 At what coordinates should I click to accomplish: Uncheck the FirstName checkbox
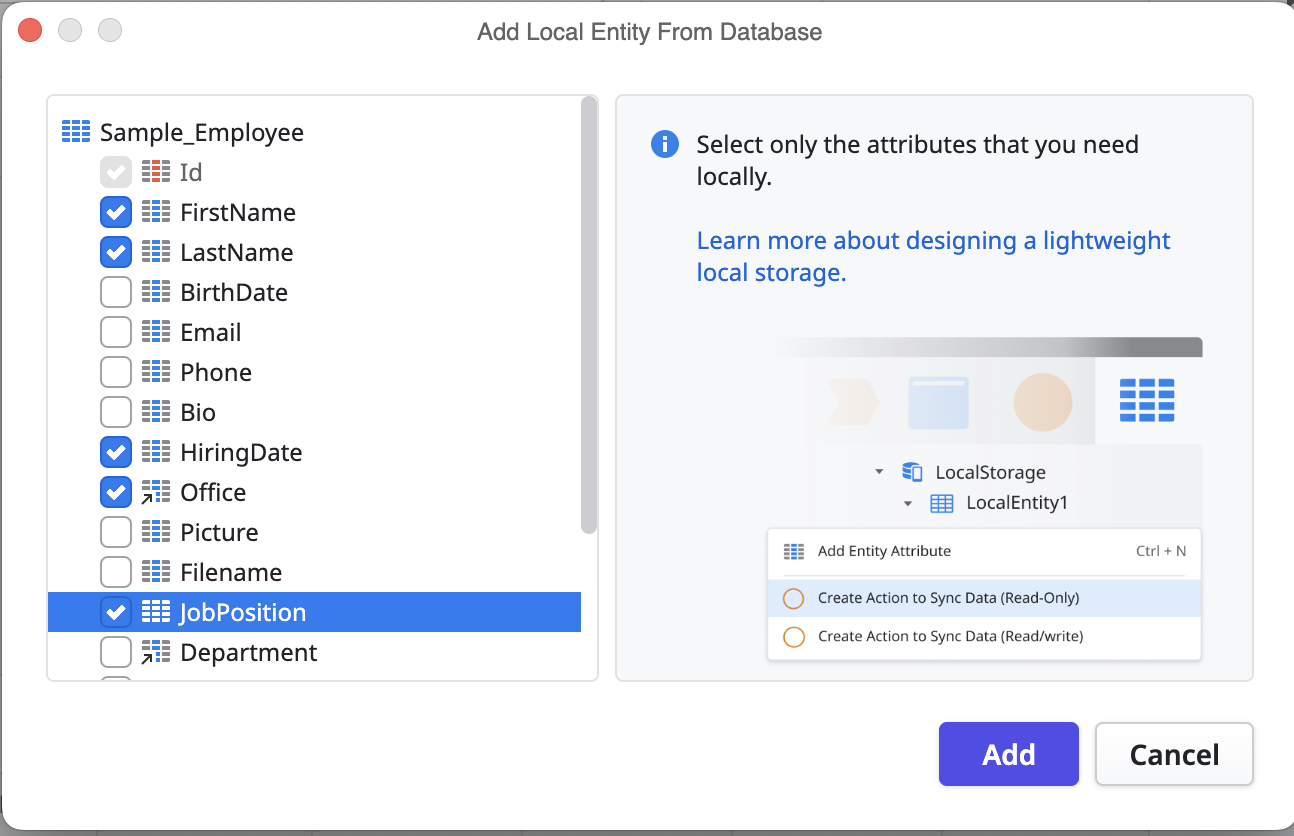[x=116, y=212]
